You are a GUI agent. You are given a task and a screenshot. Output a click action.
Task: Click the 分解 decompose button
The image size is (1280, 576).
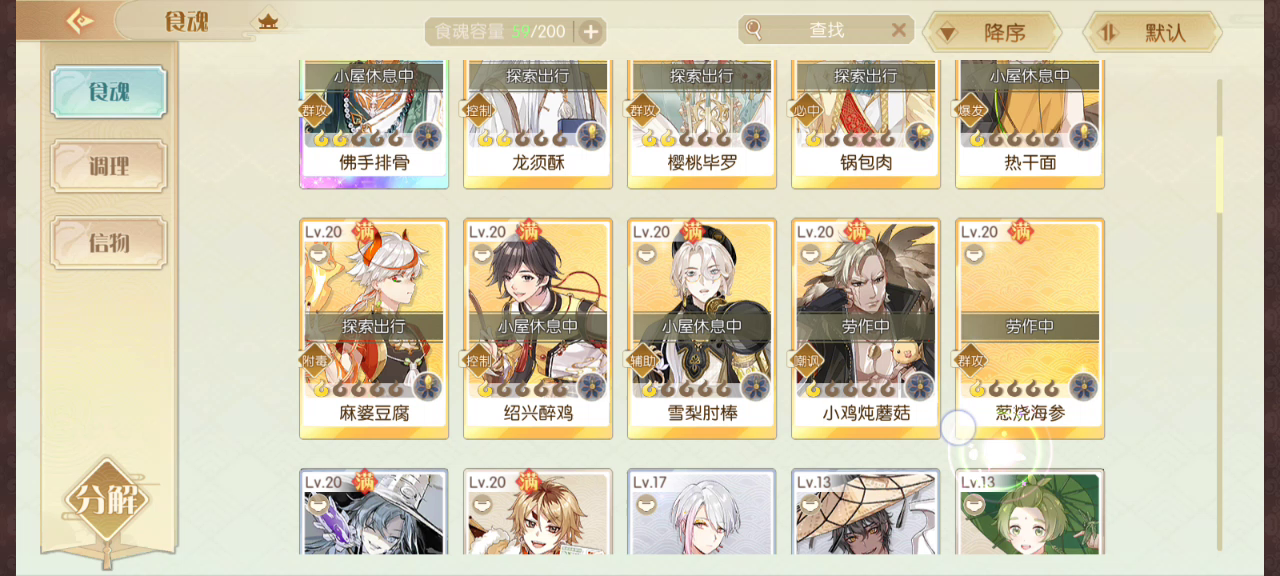point(106,499)
